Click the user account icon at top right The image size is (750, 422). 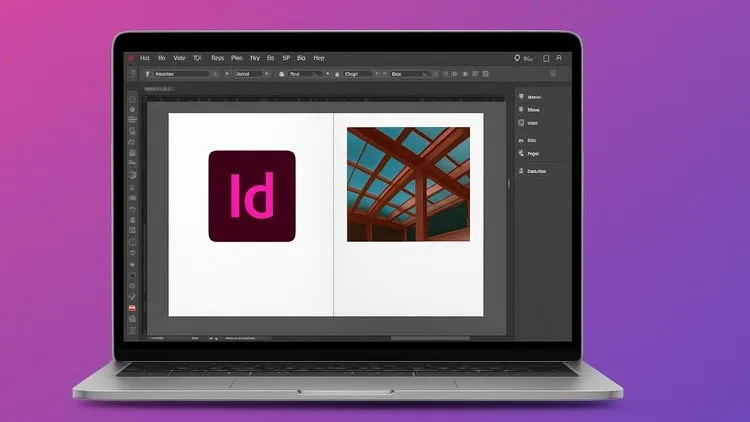coord(559,58)
